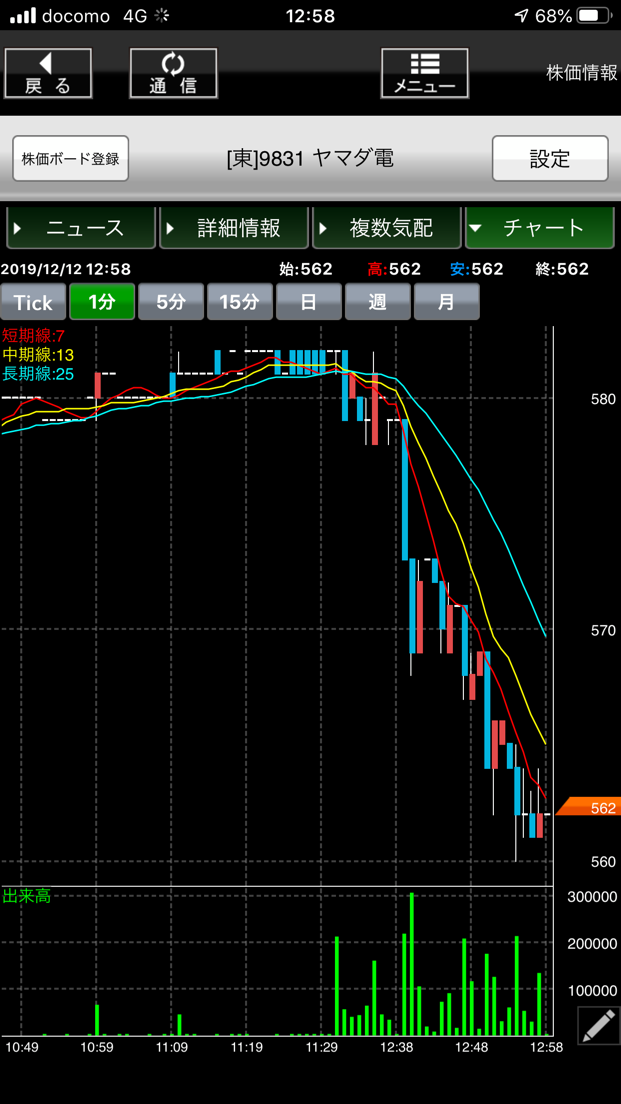Tap the 出来高 volume label
The width and height of the screenshot is (621, 1104).
[27, 896]
